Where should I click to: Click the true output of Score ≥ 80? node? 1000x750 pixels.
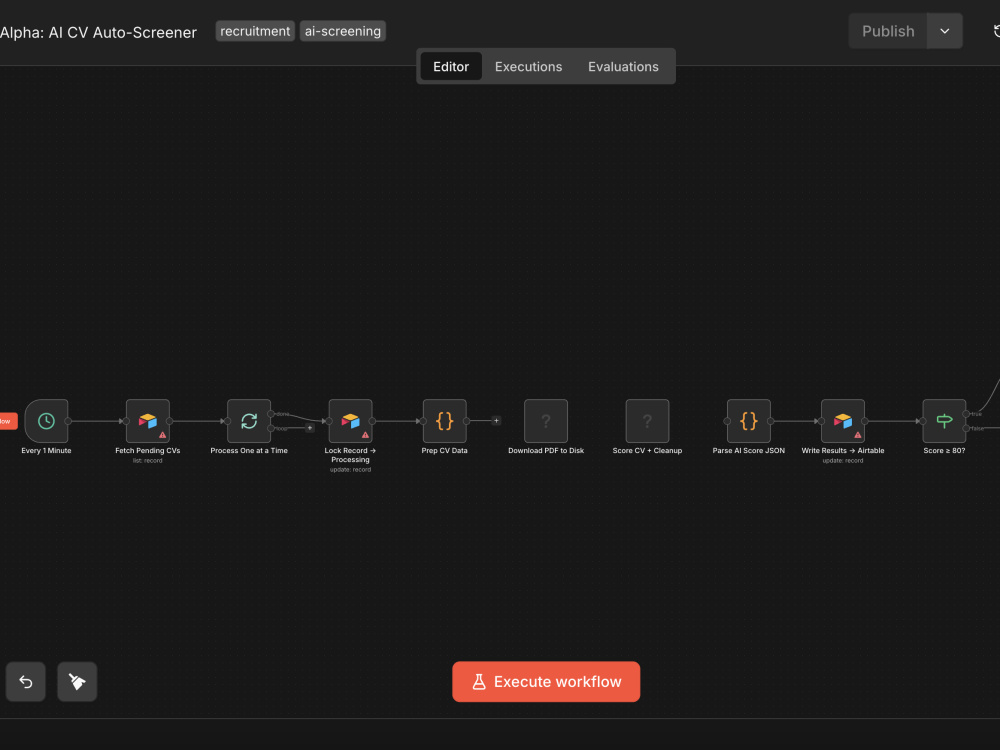pos(966,414)
